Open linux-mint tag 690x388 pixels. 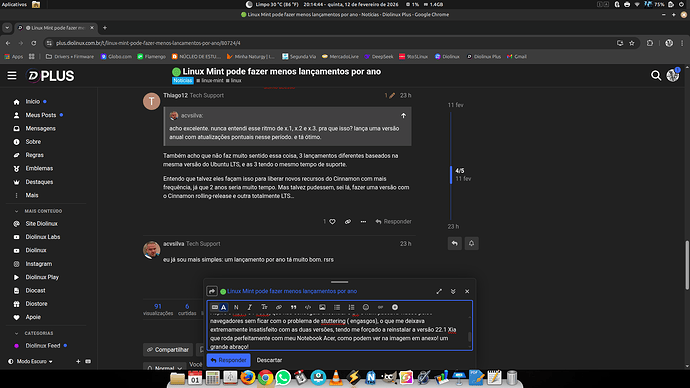pyautogui.click(x=210, y=81)
